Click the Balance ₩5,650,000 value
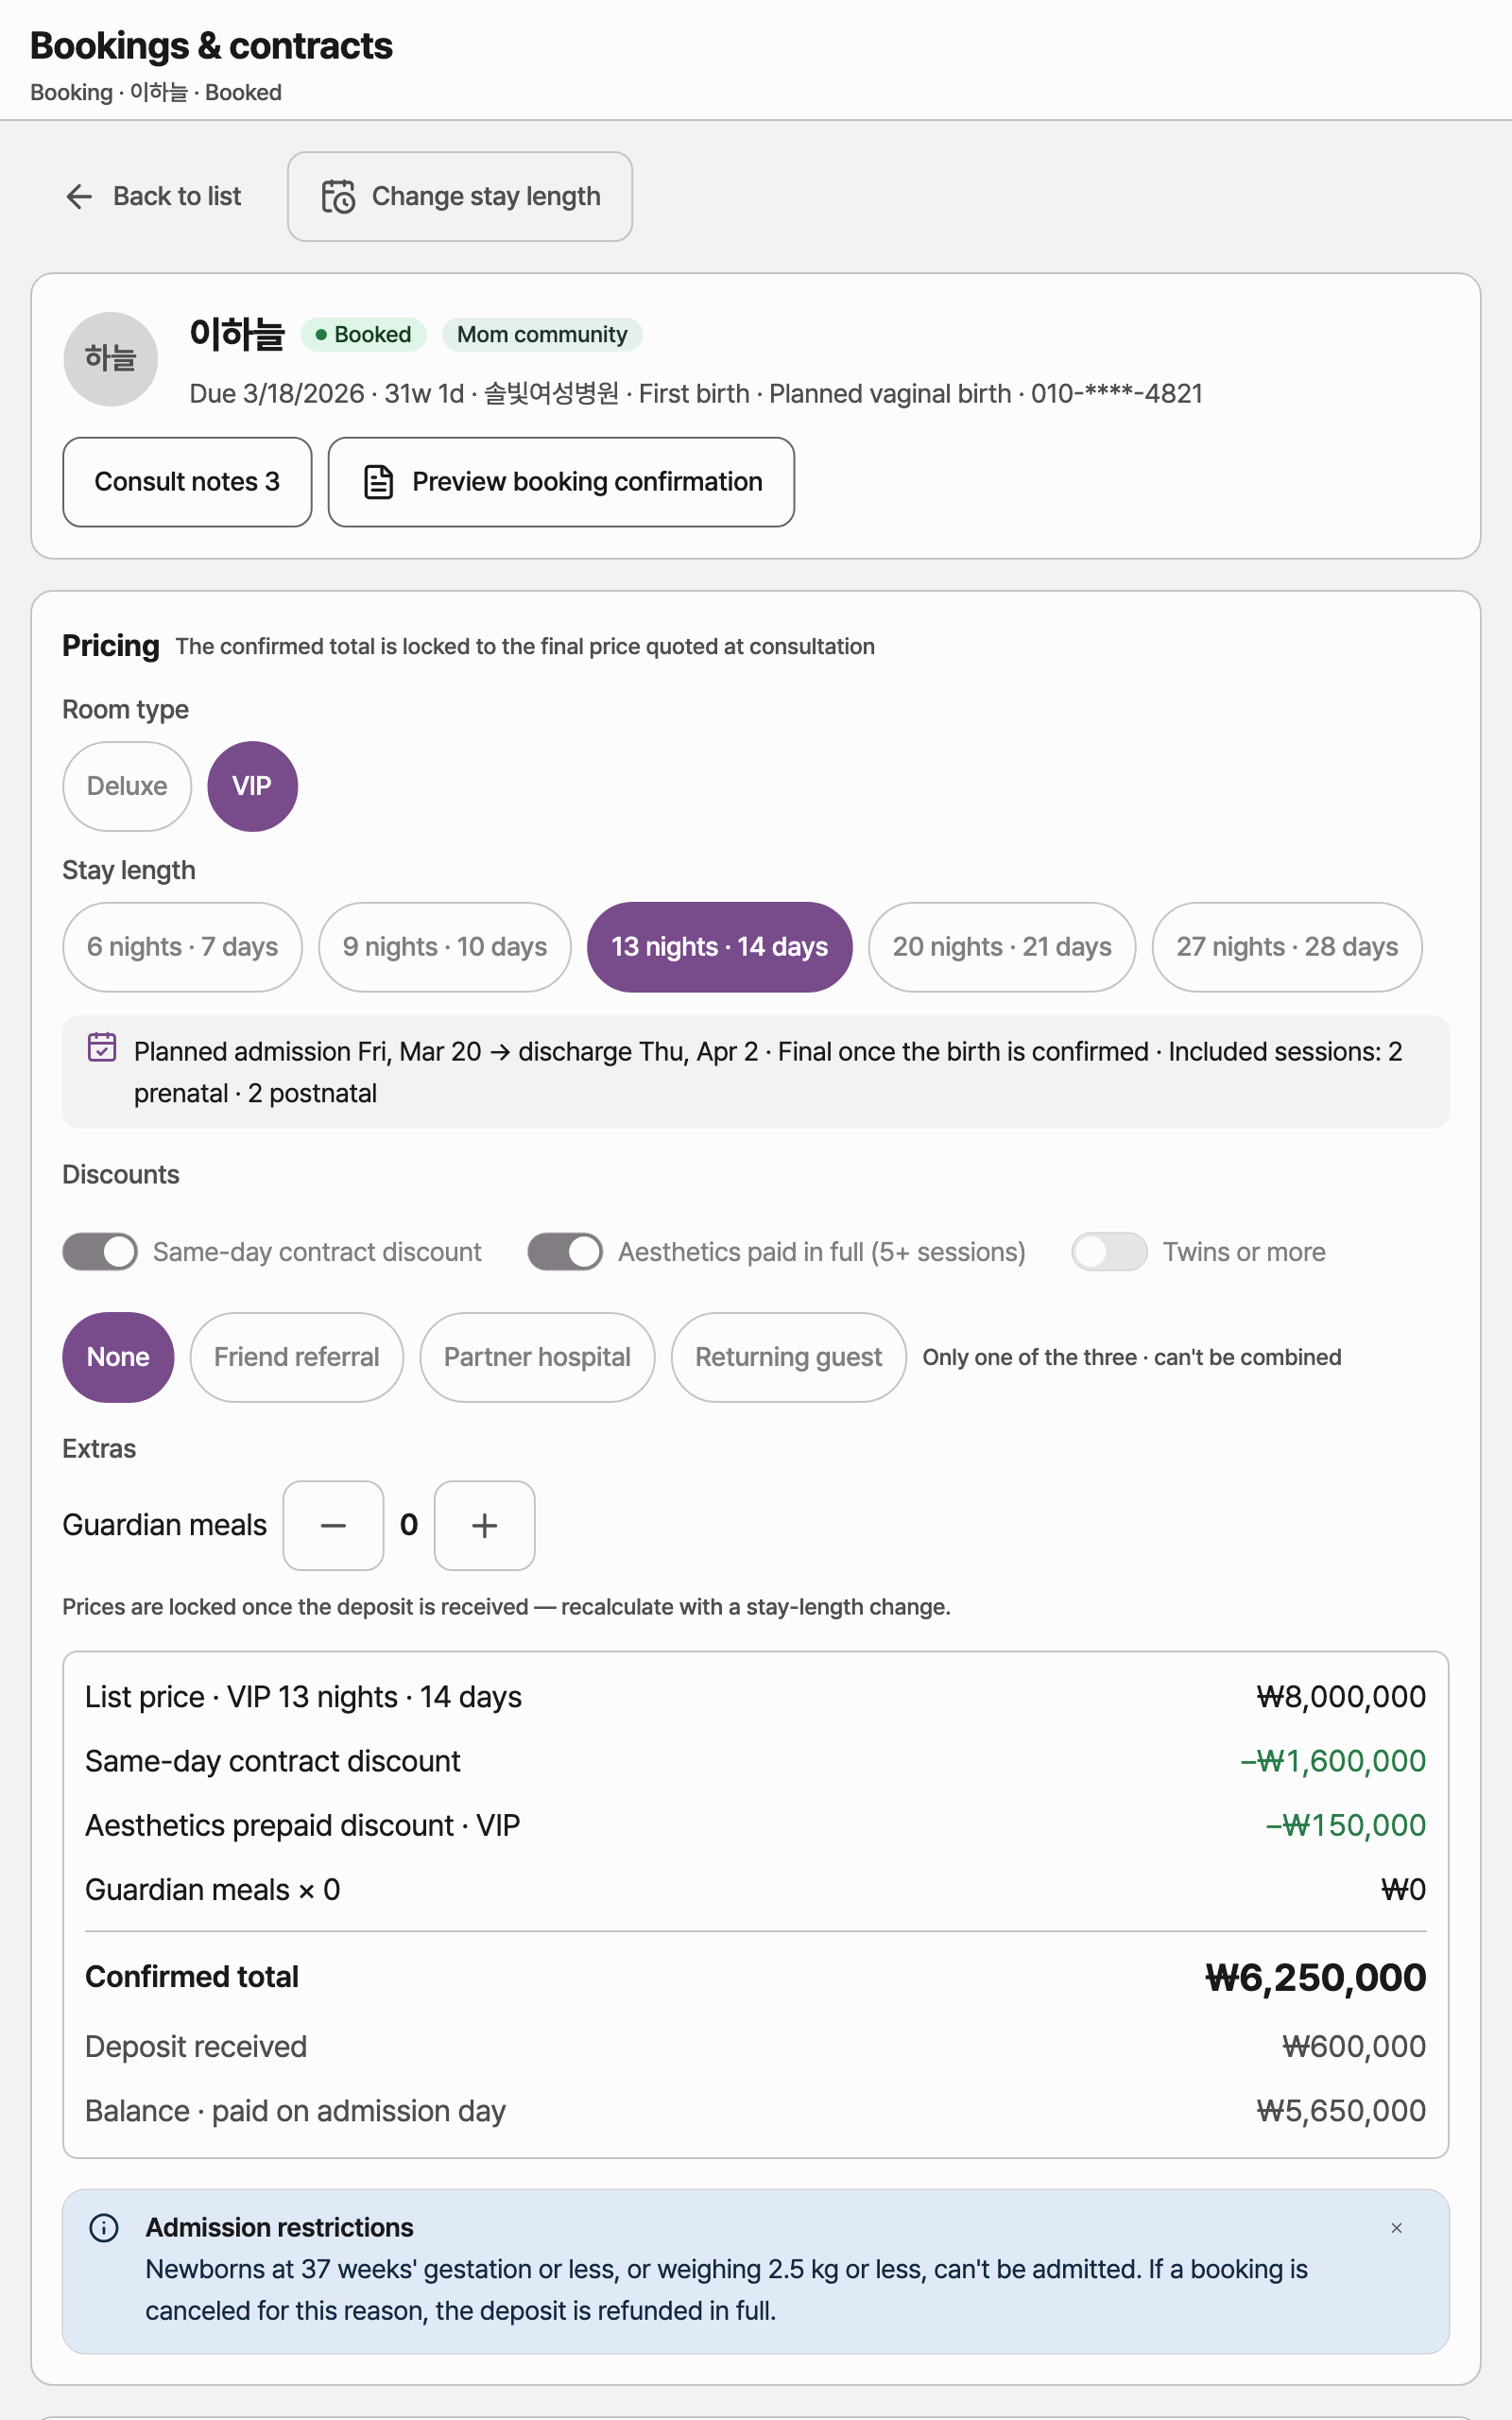1512x2420 pixels. (x=1341, y=2110)
